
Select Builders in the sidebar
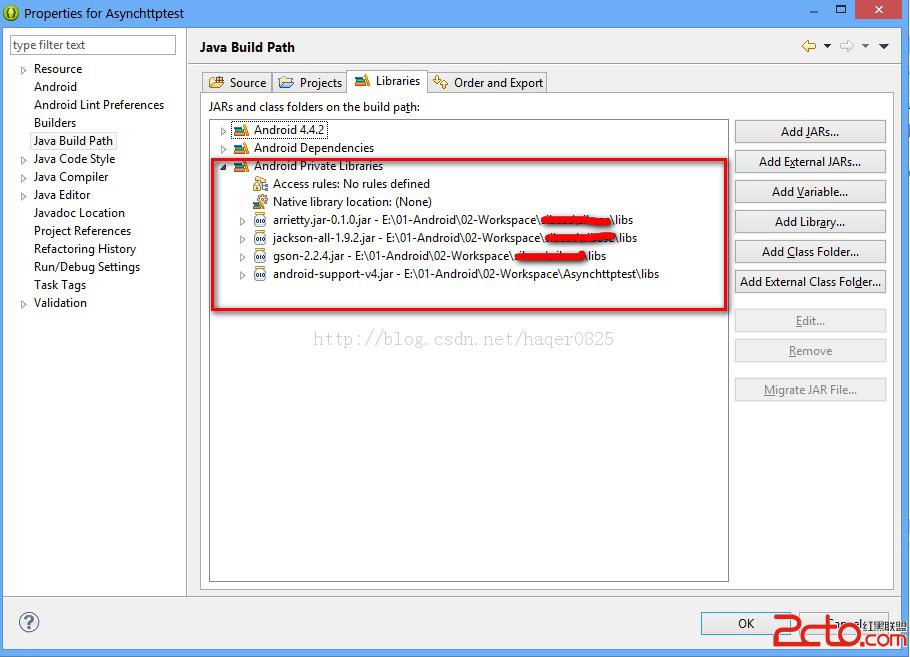click(55, 122)
